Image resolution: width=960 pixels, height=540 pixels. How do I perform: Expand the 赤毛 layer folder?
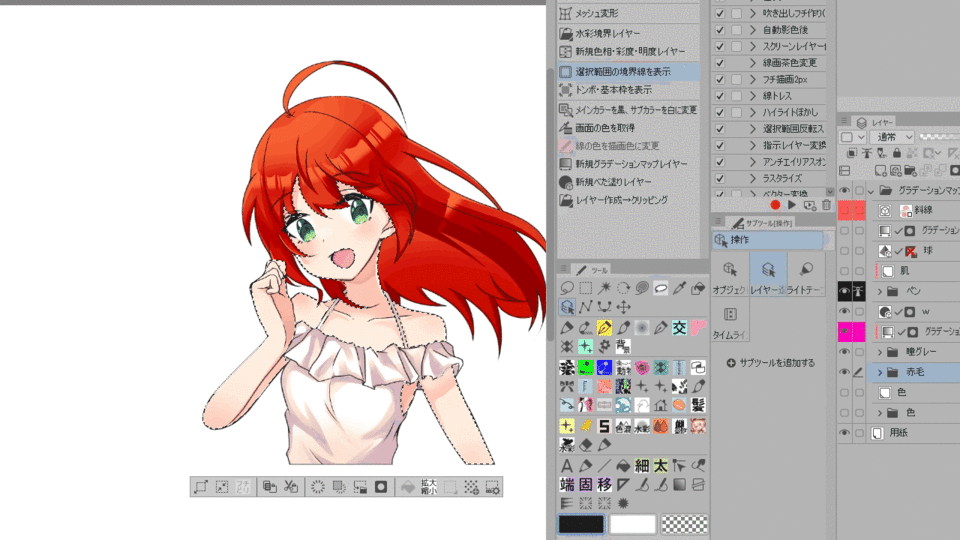(880, 373)
